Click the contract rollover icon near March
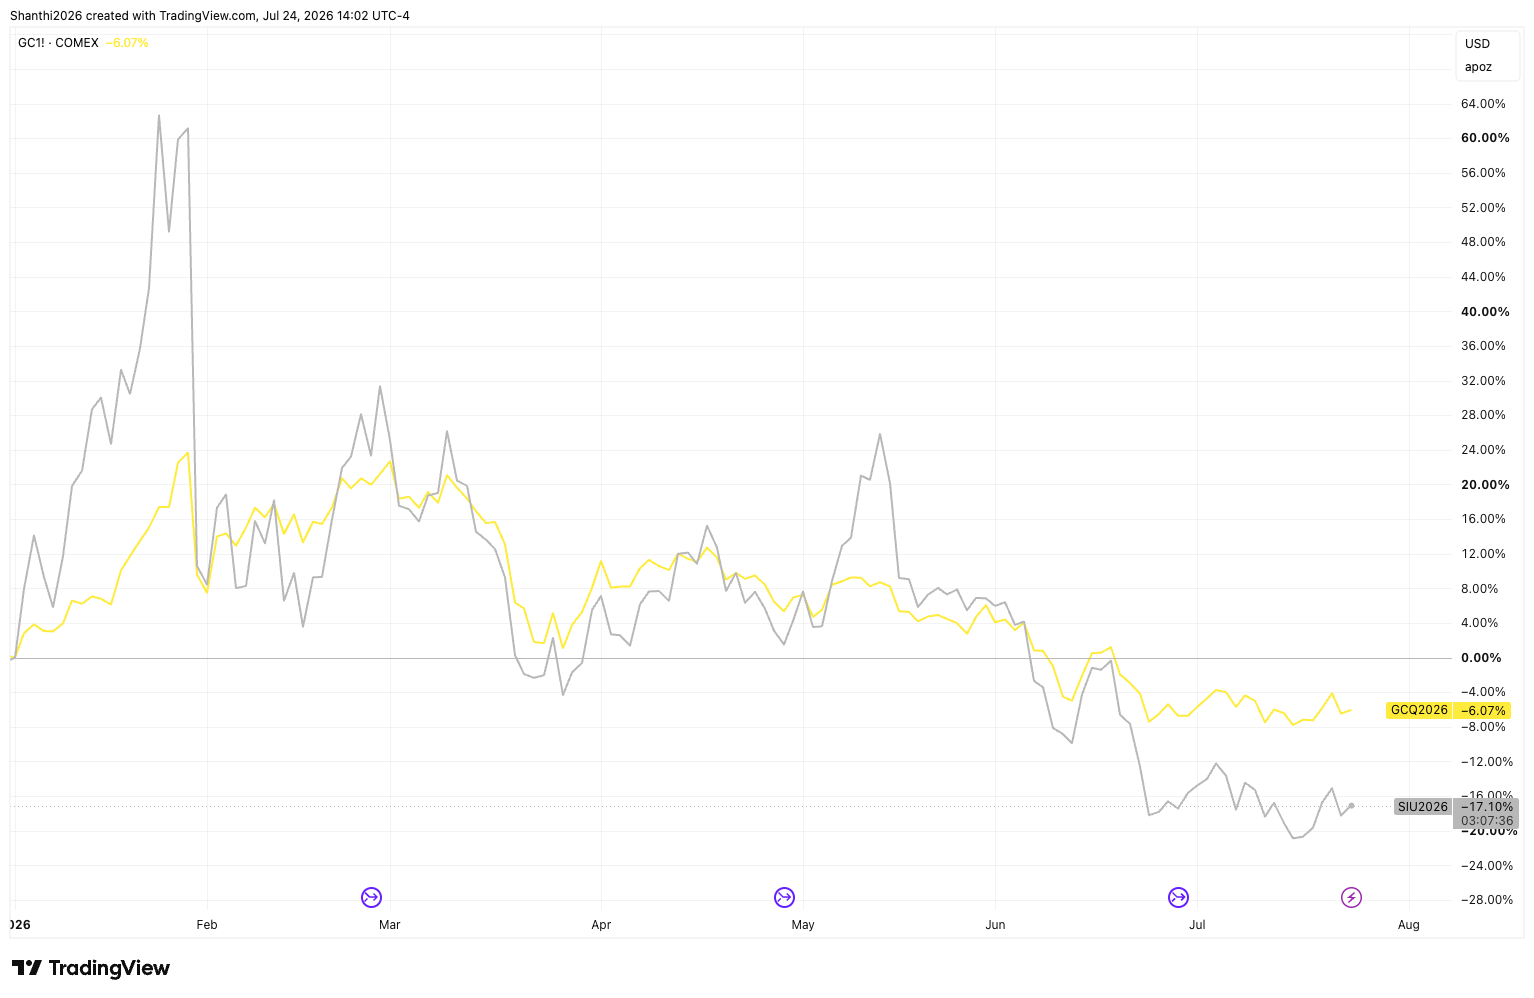This screenshot has height=998, width=1534. (x=371, y=897)
